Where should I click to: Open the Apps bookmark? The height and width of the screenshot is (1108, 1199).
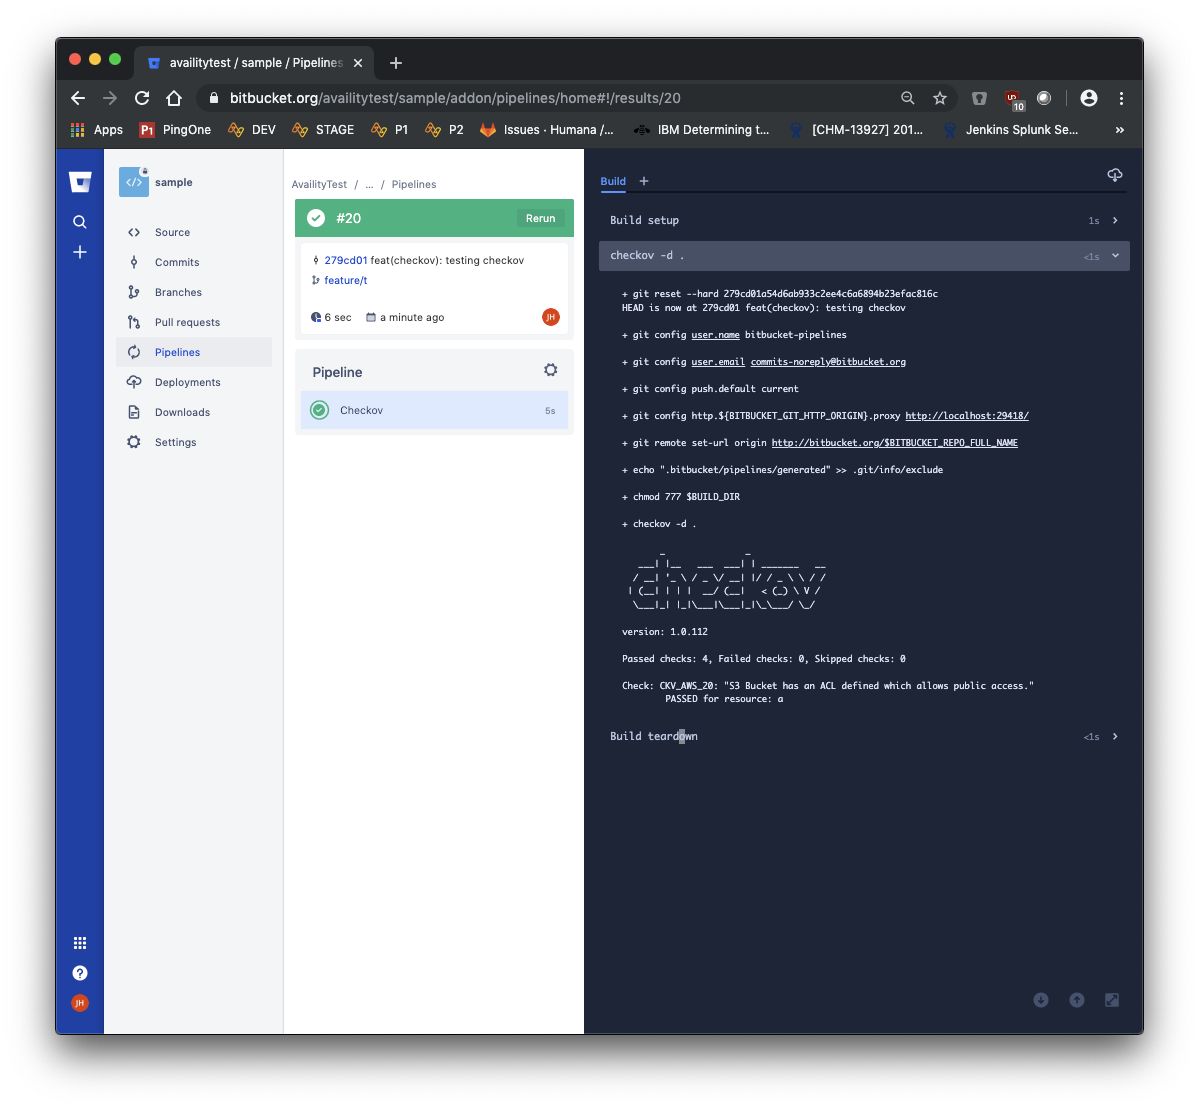[96, 130]
